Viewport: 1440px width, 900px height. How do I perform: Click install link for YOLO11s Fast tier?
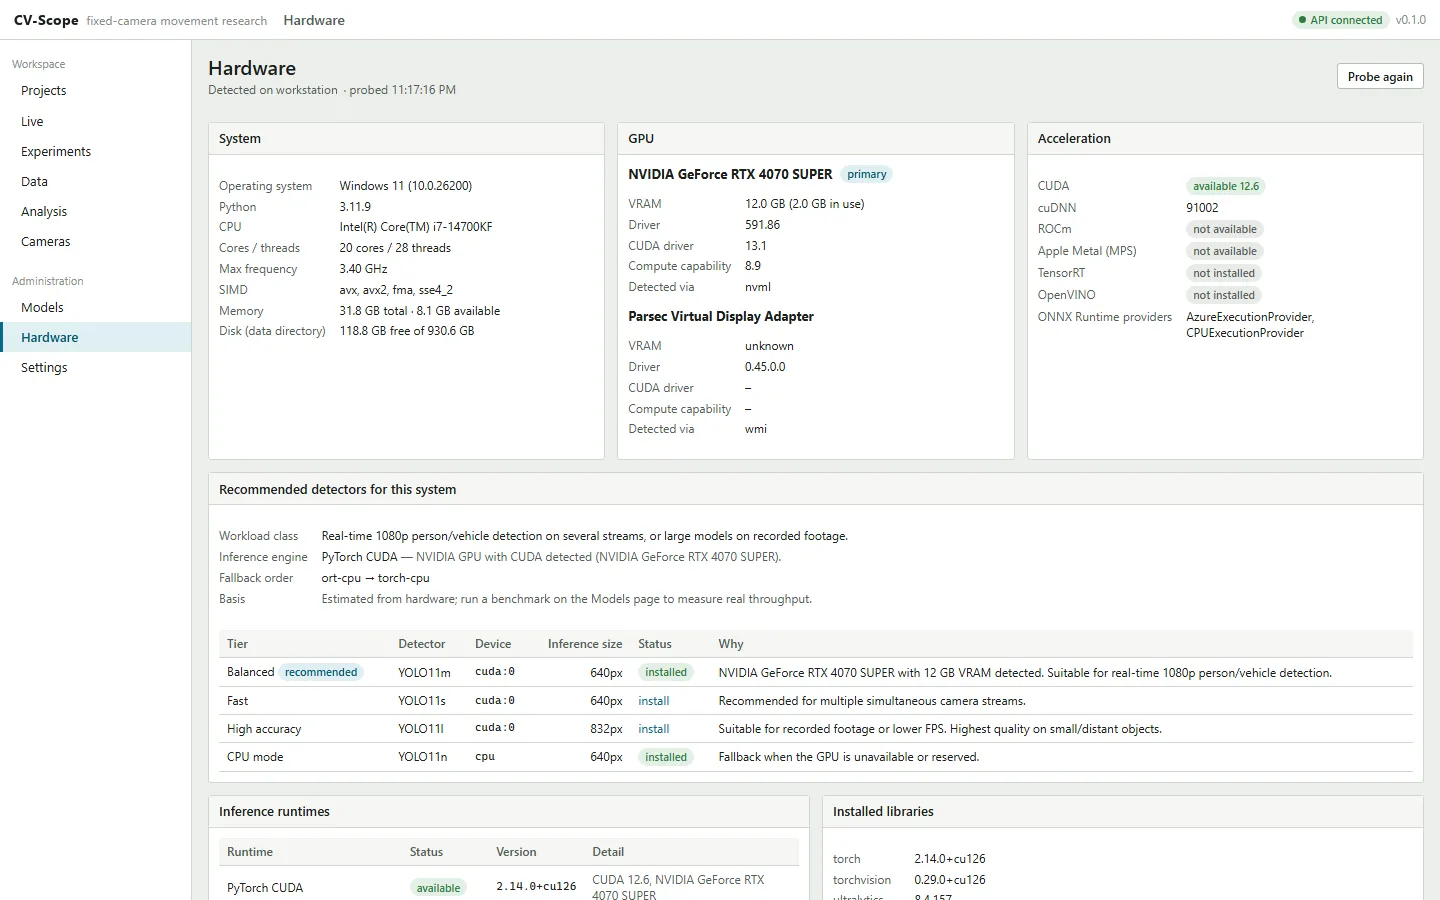(654, 701)
